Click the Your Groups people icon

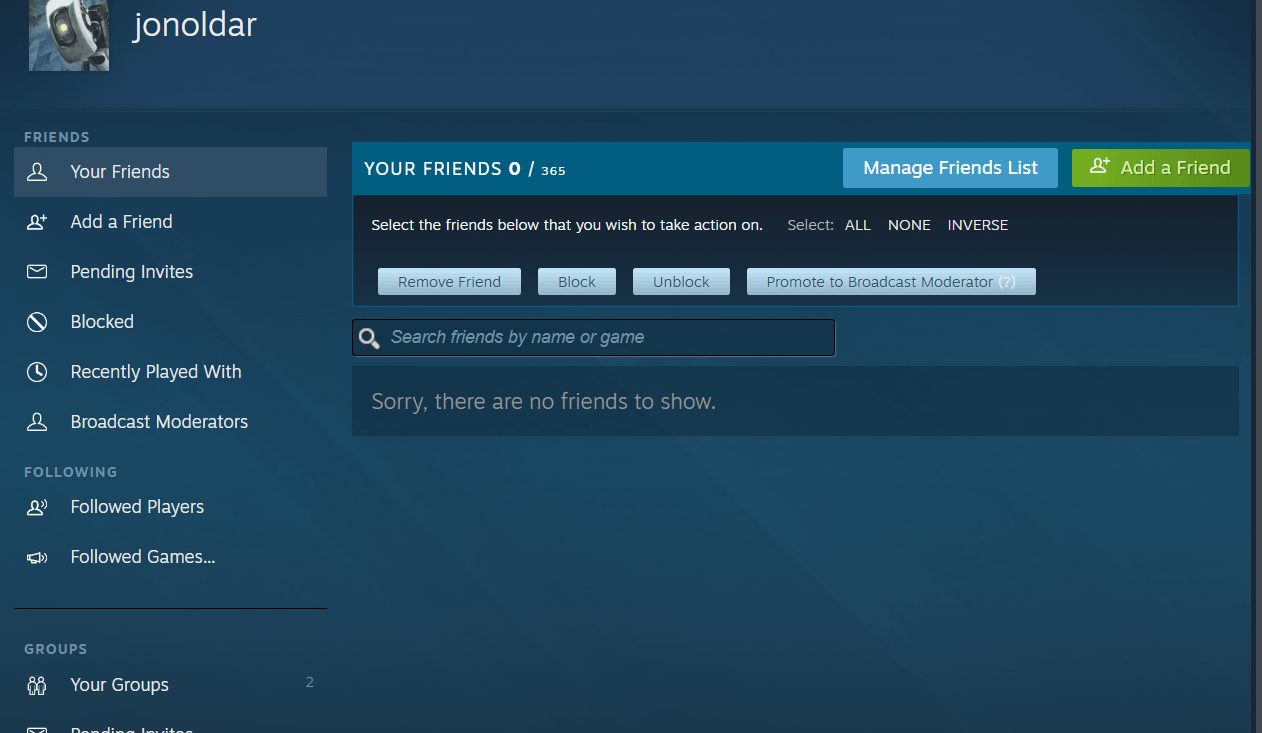[x=37, y=685]
